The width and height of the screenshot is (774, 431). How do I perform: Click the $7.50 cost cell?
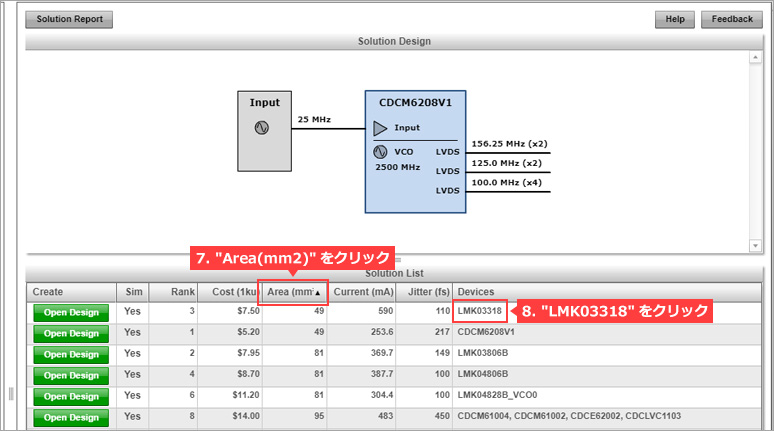248,311
